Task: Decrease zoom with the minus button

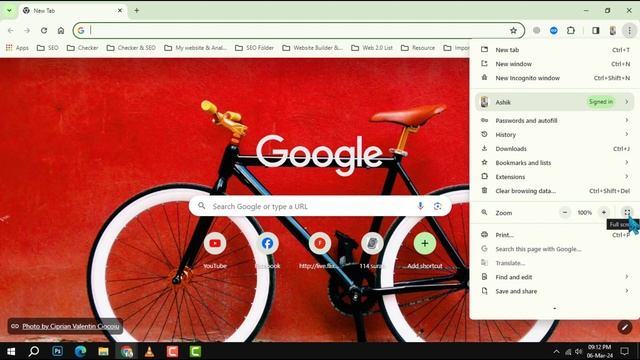Action: 565,212
